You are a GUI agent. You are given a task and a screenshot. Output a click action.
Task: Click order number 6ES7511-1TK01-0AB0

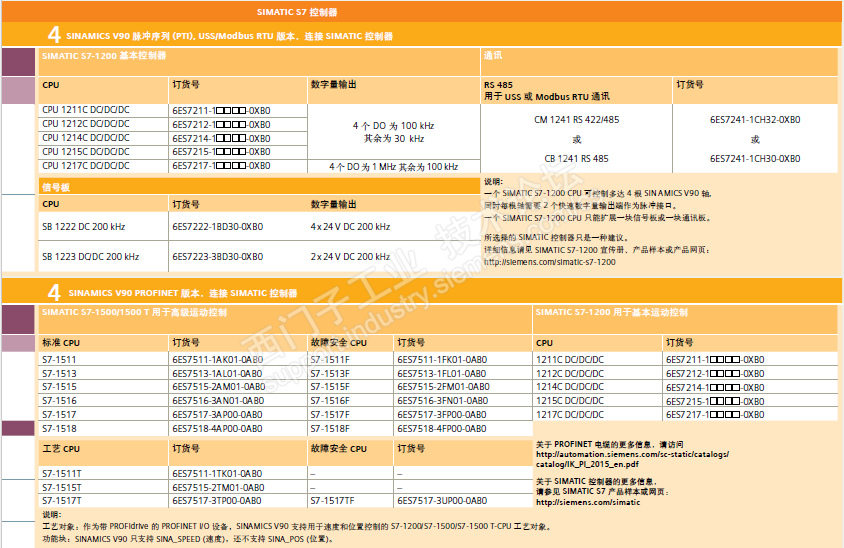(x=217, y=474)
